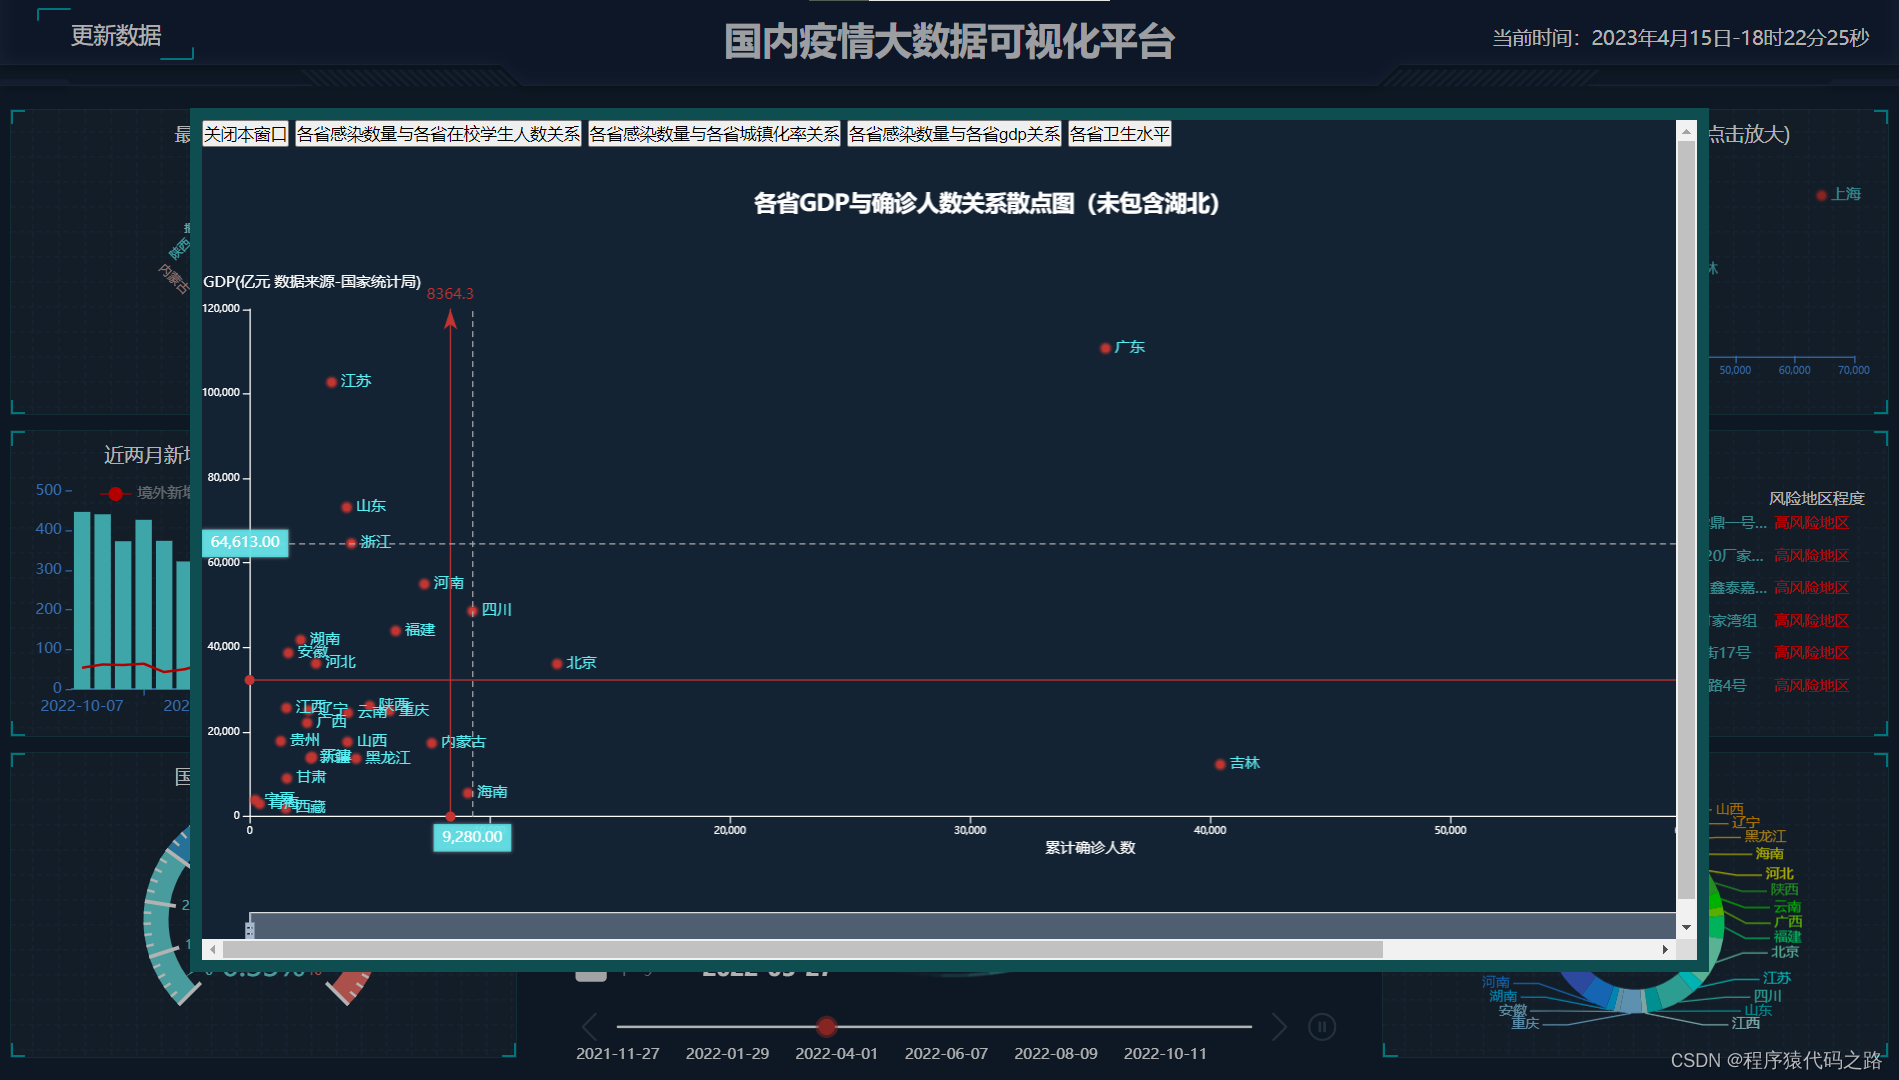Click the 海南 pie chart label
The image size is (1899, 1080).
coord(1770,854)
